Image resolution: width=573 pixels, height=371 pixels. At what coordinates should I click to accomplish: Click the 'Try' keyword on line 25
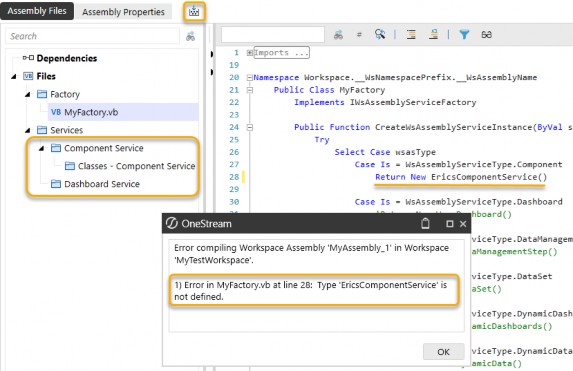[322, 140]
